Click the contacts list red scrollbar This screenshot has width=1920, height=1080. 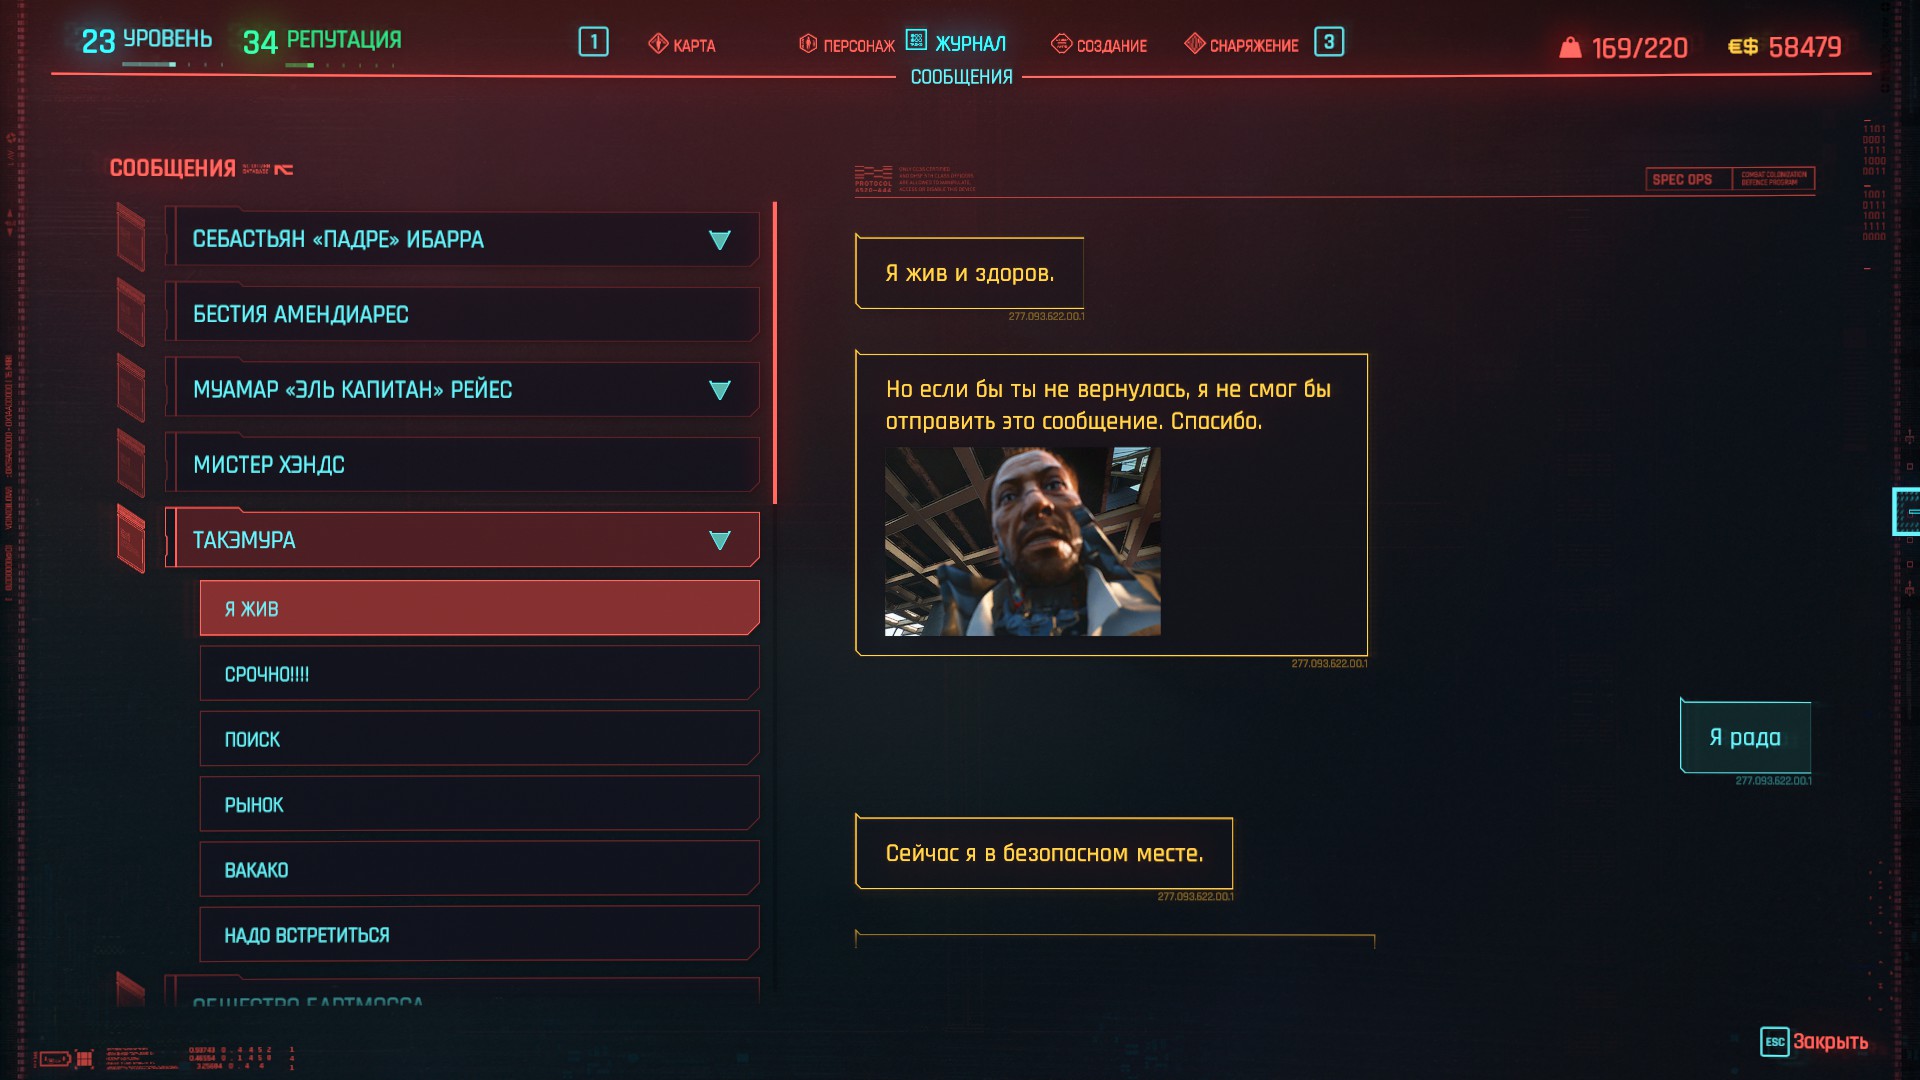pyautogui.click(x=775, y=353)
